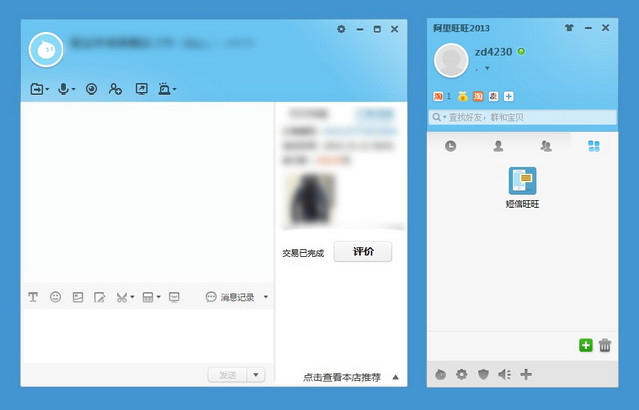The width and height of the screenshot is (639, 410).
Task: Start a video call with the webcam icon
Action: pyautogui.click(x=91, y=89)
